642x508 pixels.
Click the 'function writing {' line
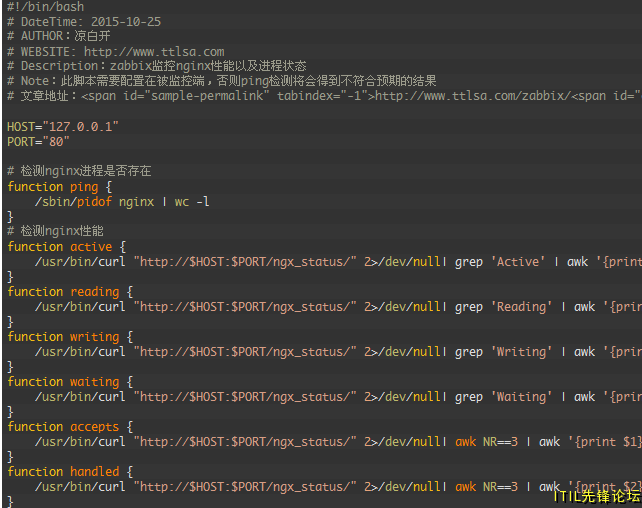click(x=70, y=336)
